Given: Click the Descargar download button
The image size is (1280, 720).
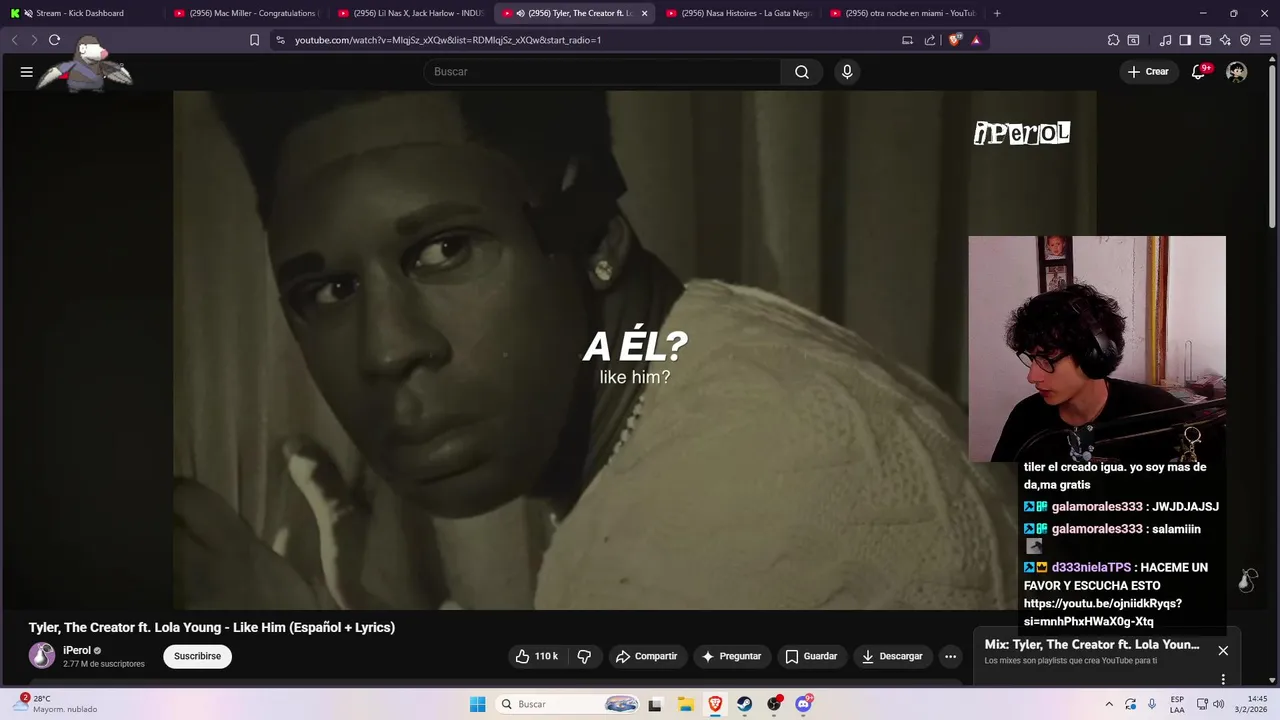Looking at the screenshot, I should tap(892, 656).
